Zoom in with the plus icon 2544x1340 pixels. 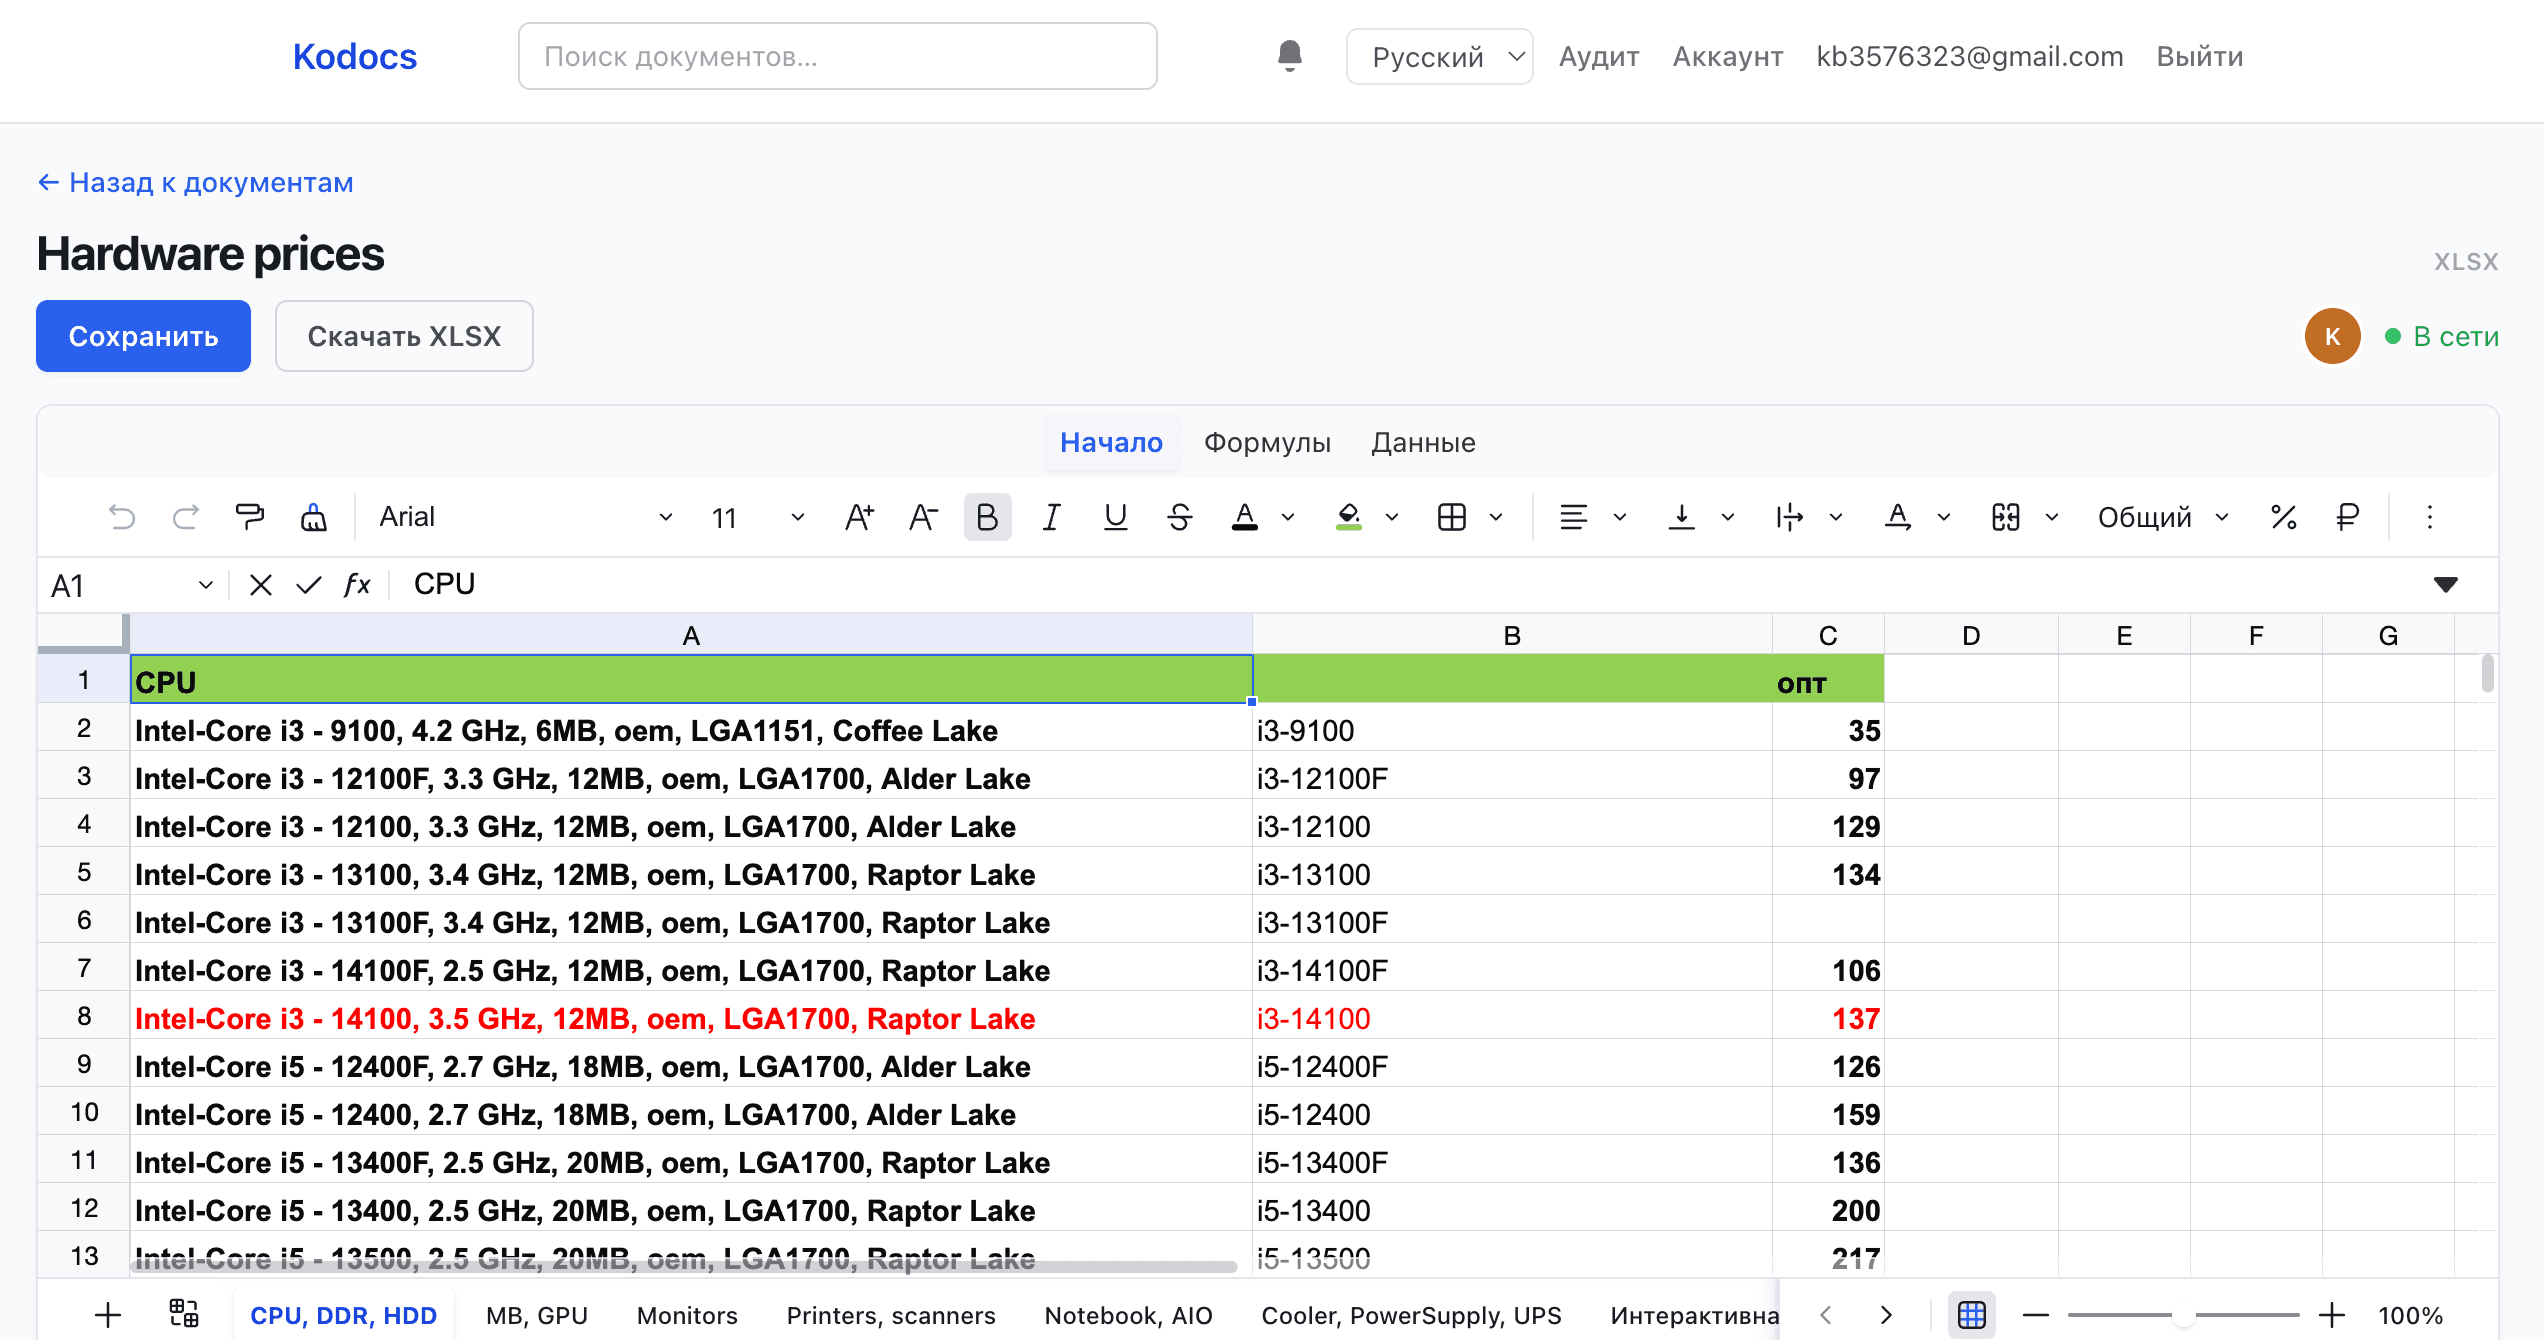2332,1315
